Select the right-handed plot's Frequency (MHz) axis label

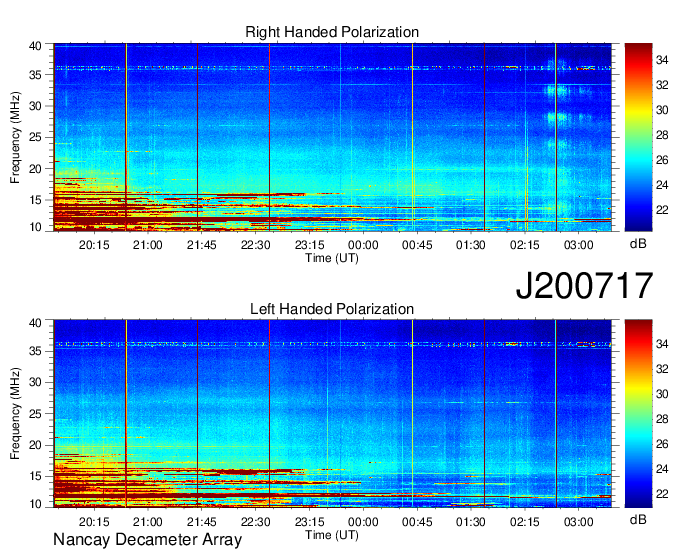(15, 137)
